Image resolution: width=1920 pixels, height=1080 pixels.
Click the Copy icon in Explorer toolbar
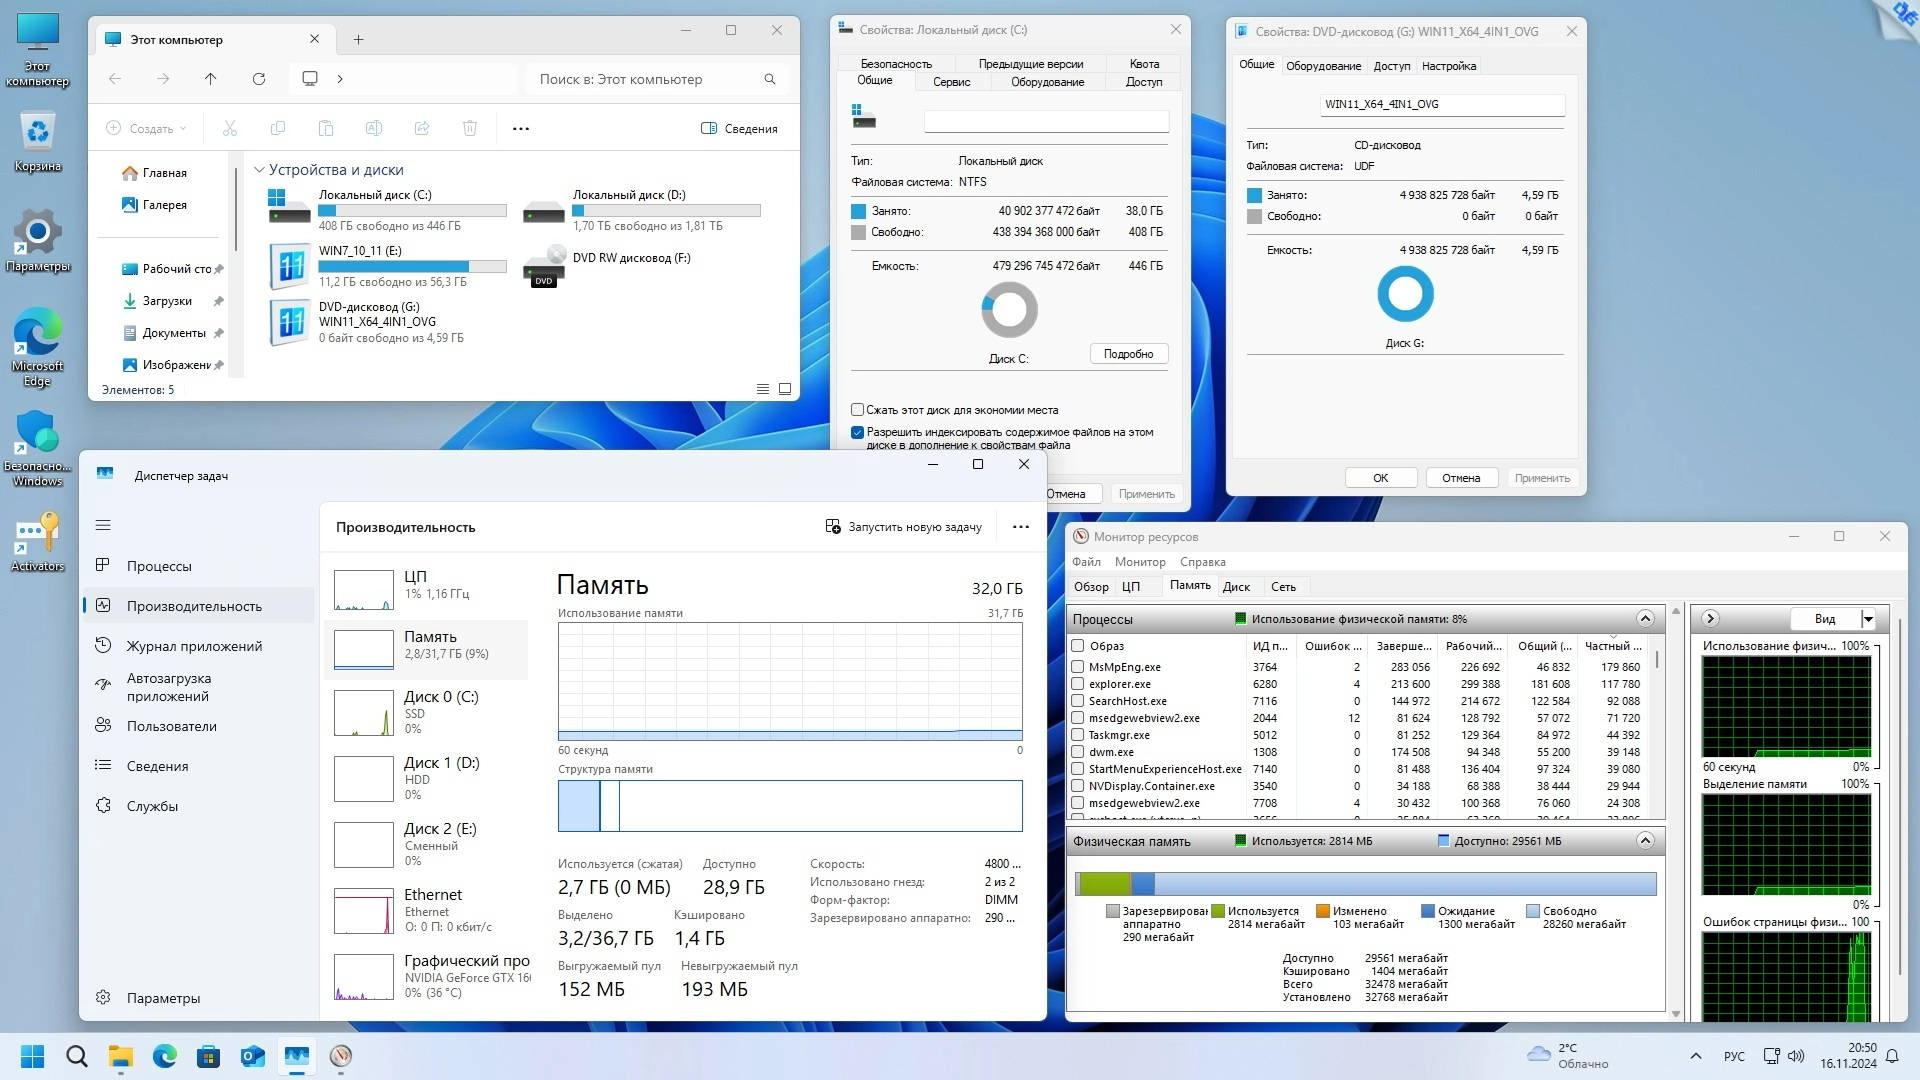point(277,128)
